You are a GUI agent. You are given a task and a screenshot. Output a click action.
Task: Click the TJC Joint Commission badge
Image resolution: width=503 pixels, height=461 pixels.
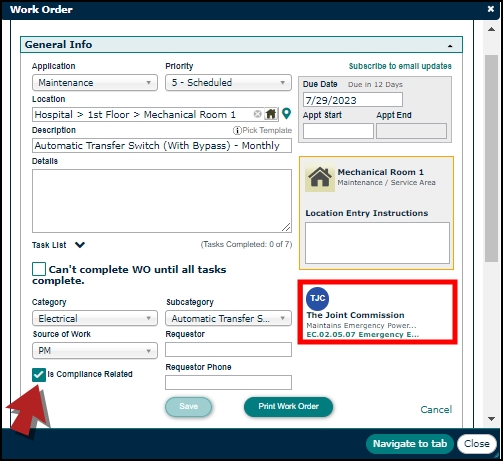317,298
